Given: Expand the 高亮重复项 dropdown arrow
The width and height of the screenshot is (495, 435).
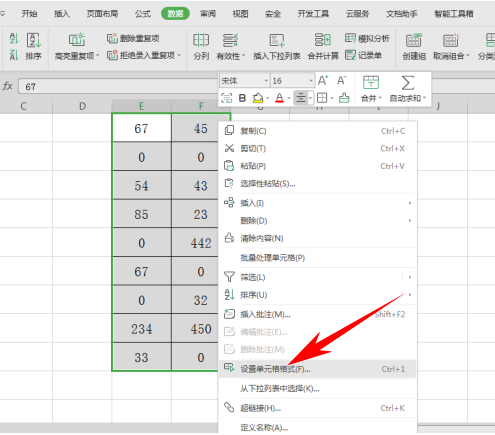Looking at the screenshot, I should [x=97, y=56].
